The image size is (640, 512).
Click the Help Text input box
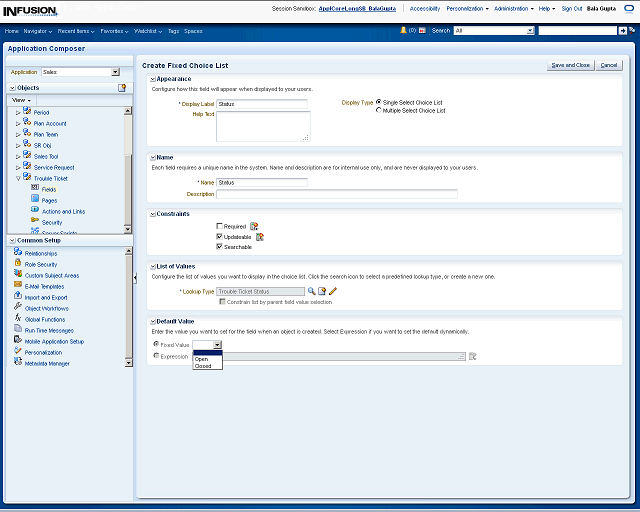tap(263, 126)
